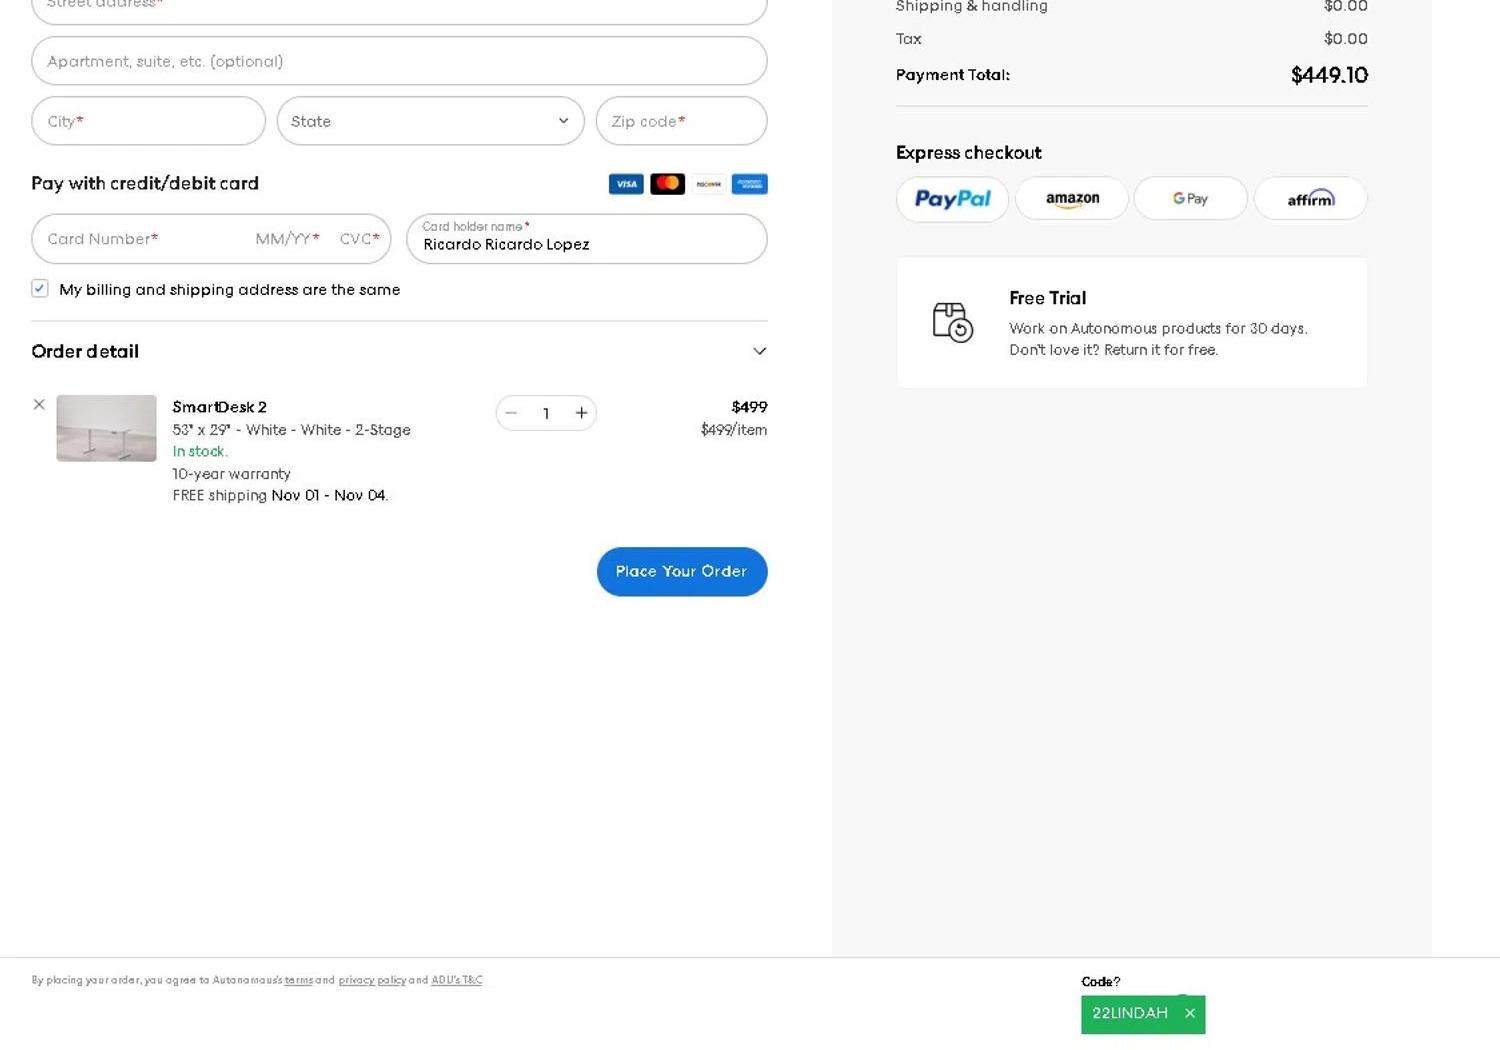
Task: Click the SmartDesk 2 product title
Action: coord(220,407)
